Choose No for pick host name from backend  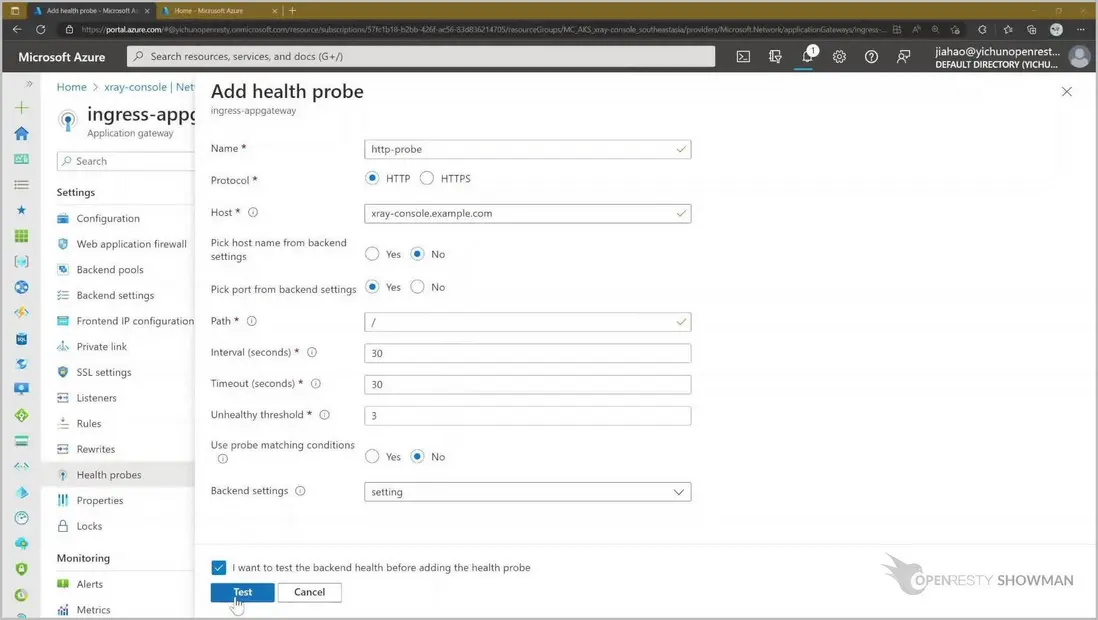pyautogui.click(x=417, y=254)
